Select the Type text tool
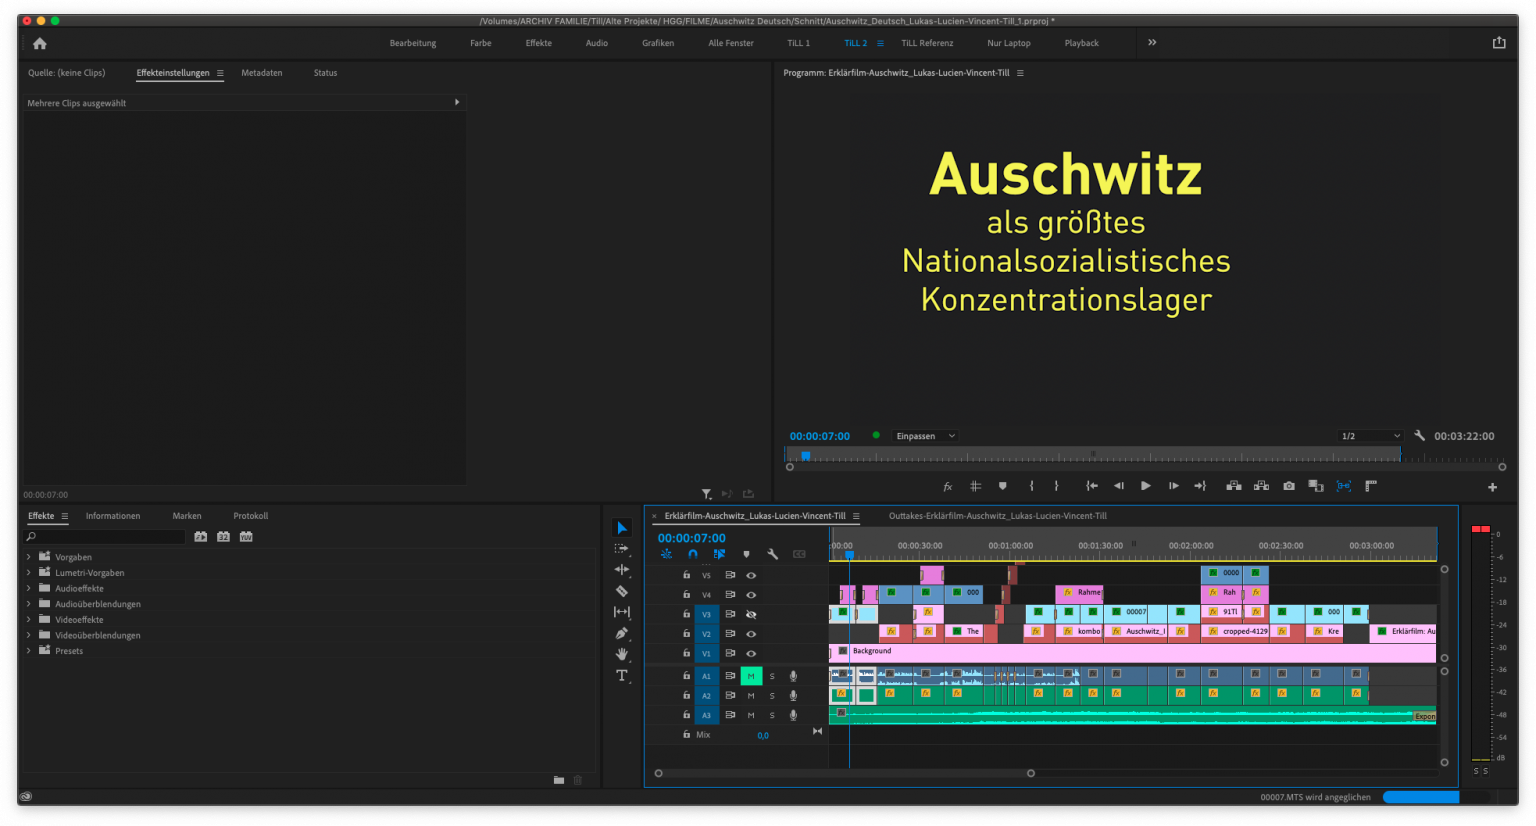The width and height of the screenshot is (1536, 826). tap(622, 675)
